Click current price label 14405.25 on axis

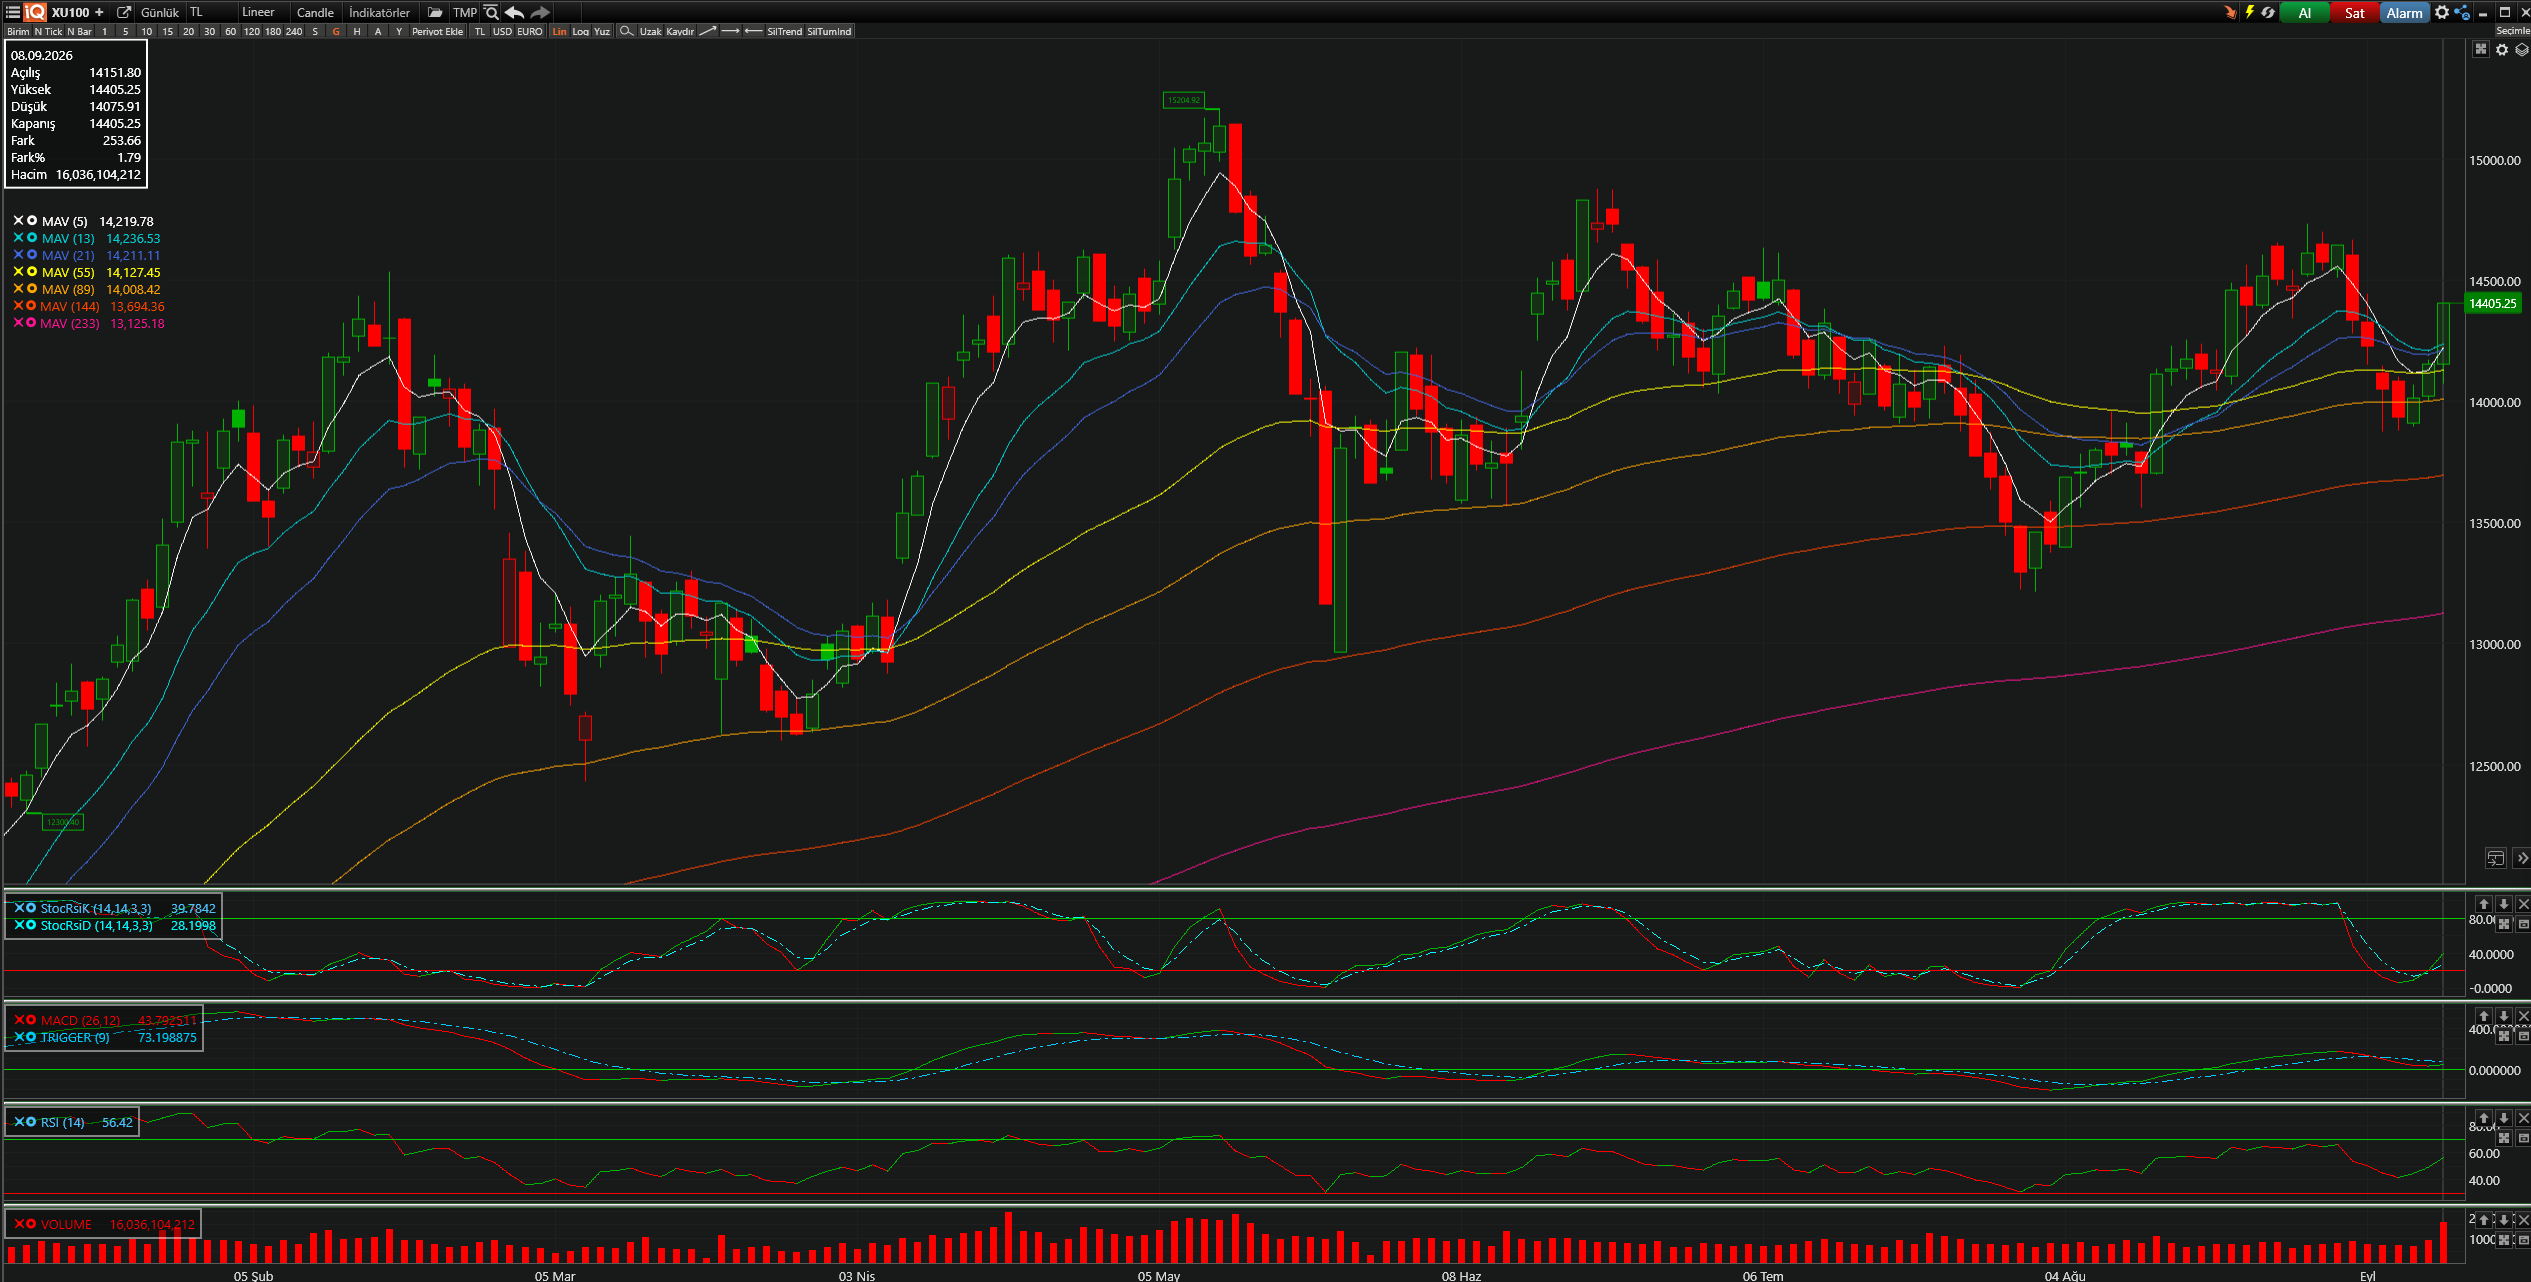(x=2493, y=303)
